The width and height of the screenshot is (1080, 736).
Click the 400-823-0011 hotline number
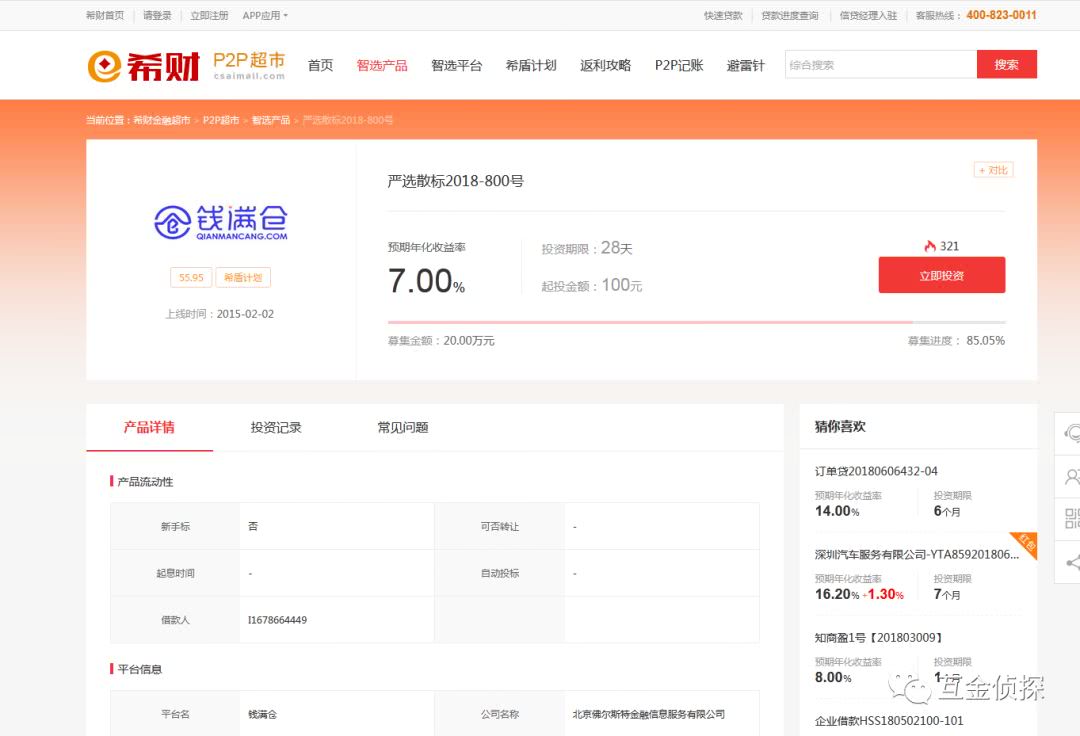click(1001, 15)
